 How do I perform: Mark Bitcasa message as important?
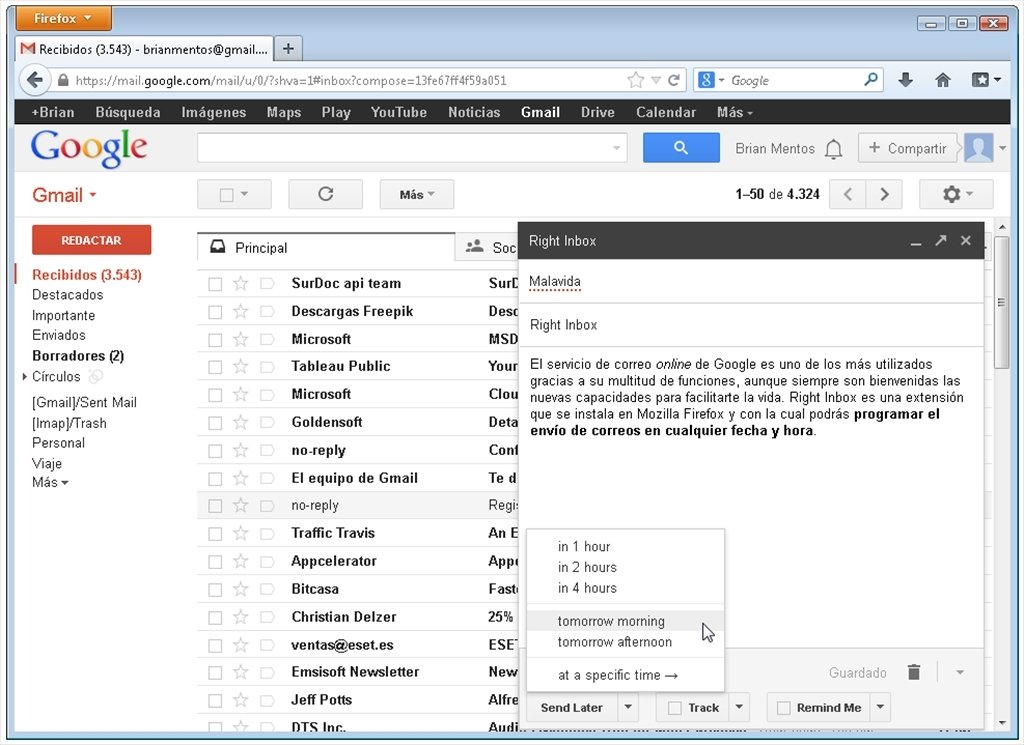tap(266, 590)
